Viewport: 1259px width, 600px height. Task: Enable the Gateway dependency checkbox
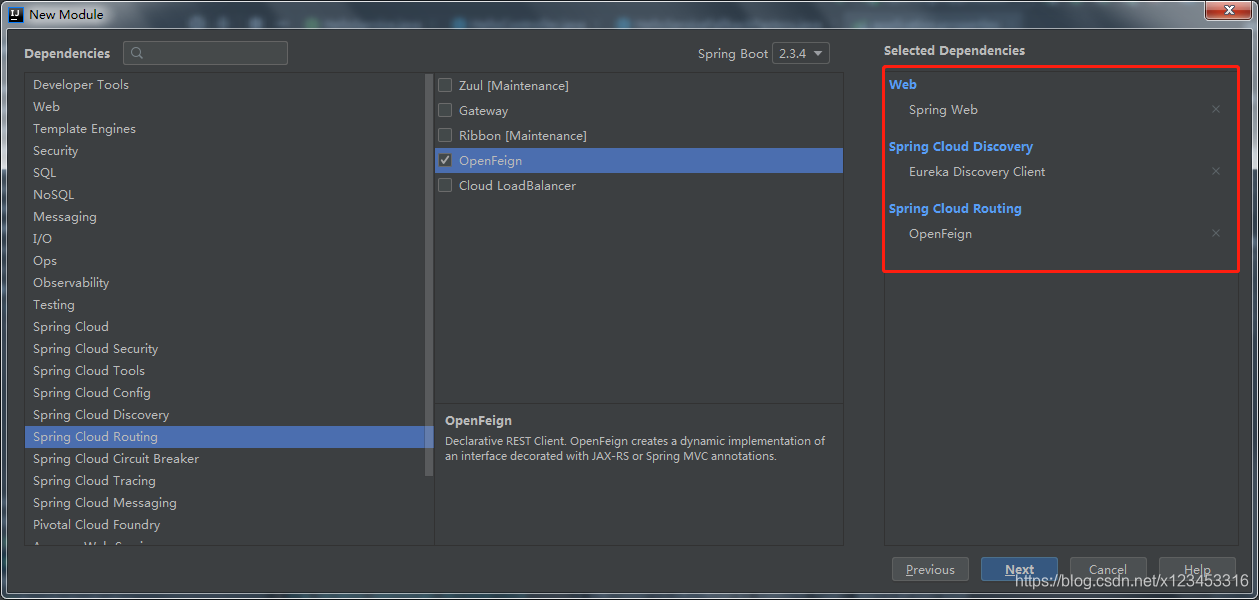(445, 111)
